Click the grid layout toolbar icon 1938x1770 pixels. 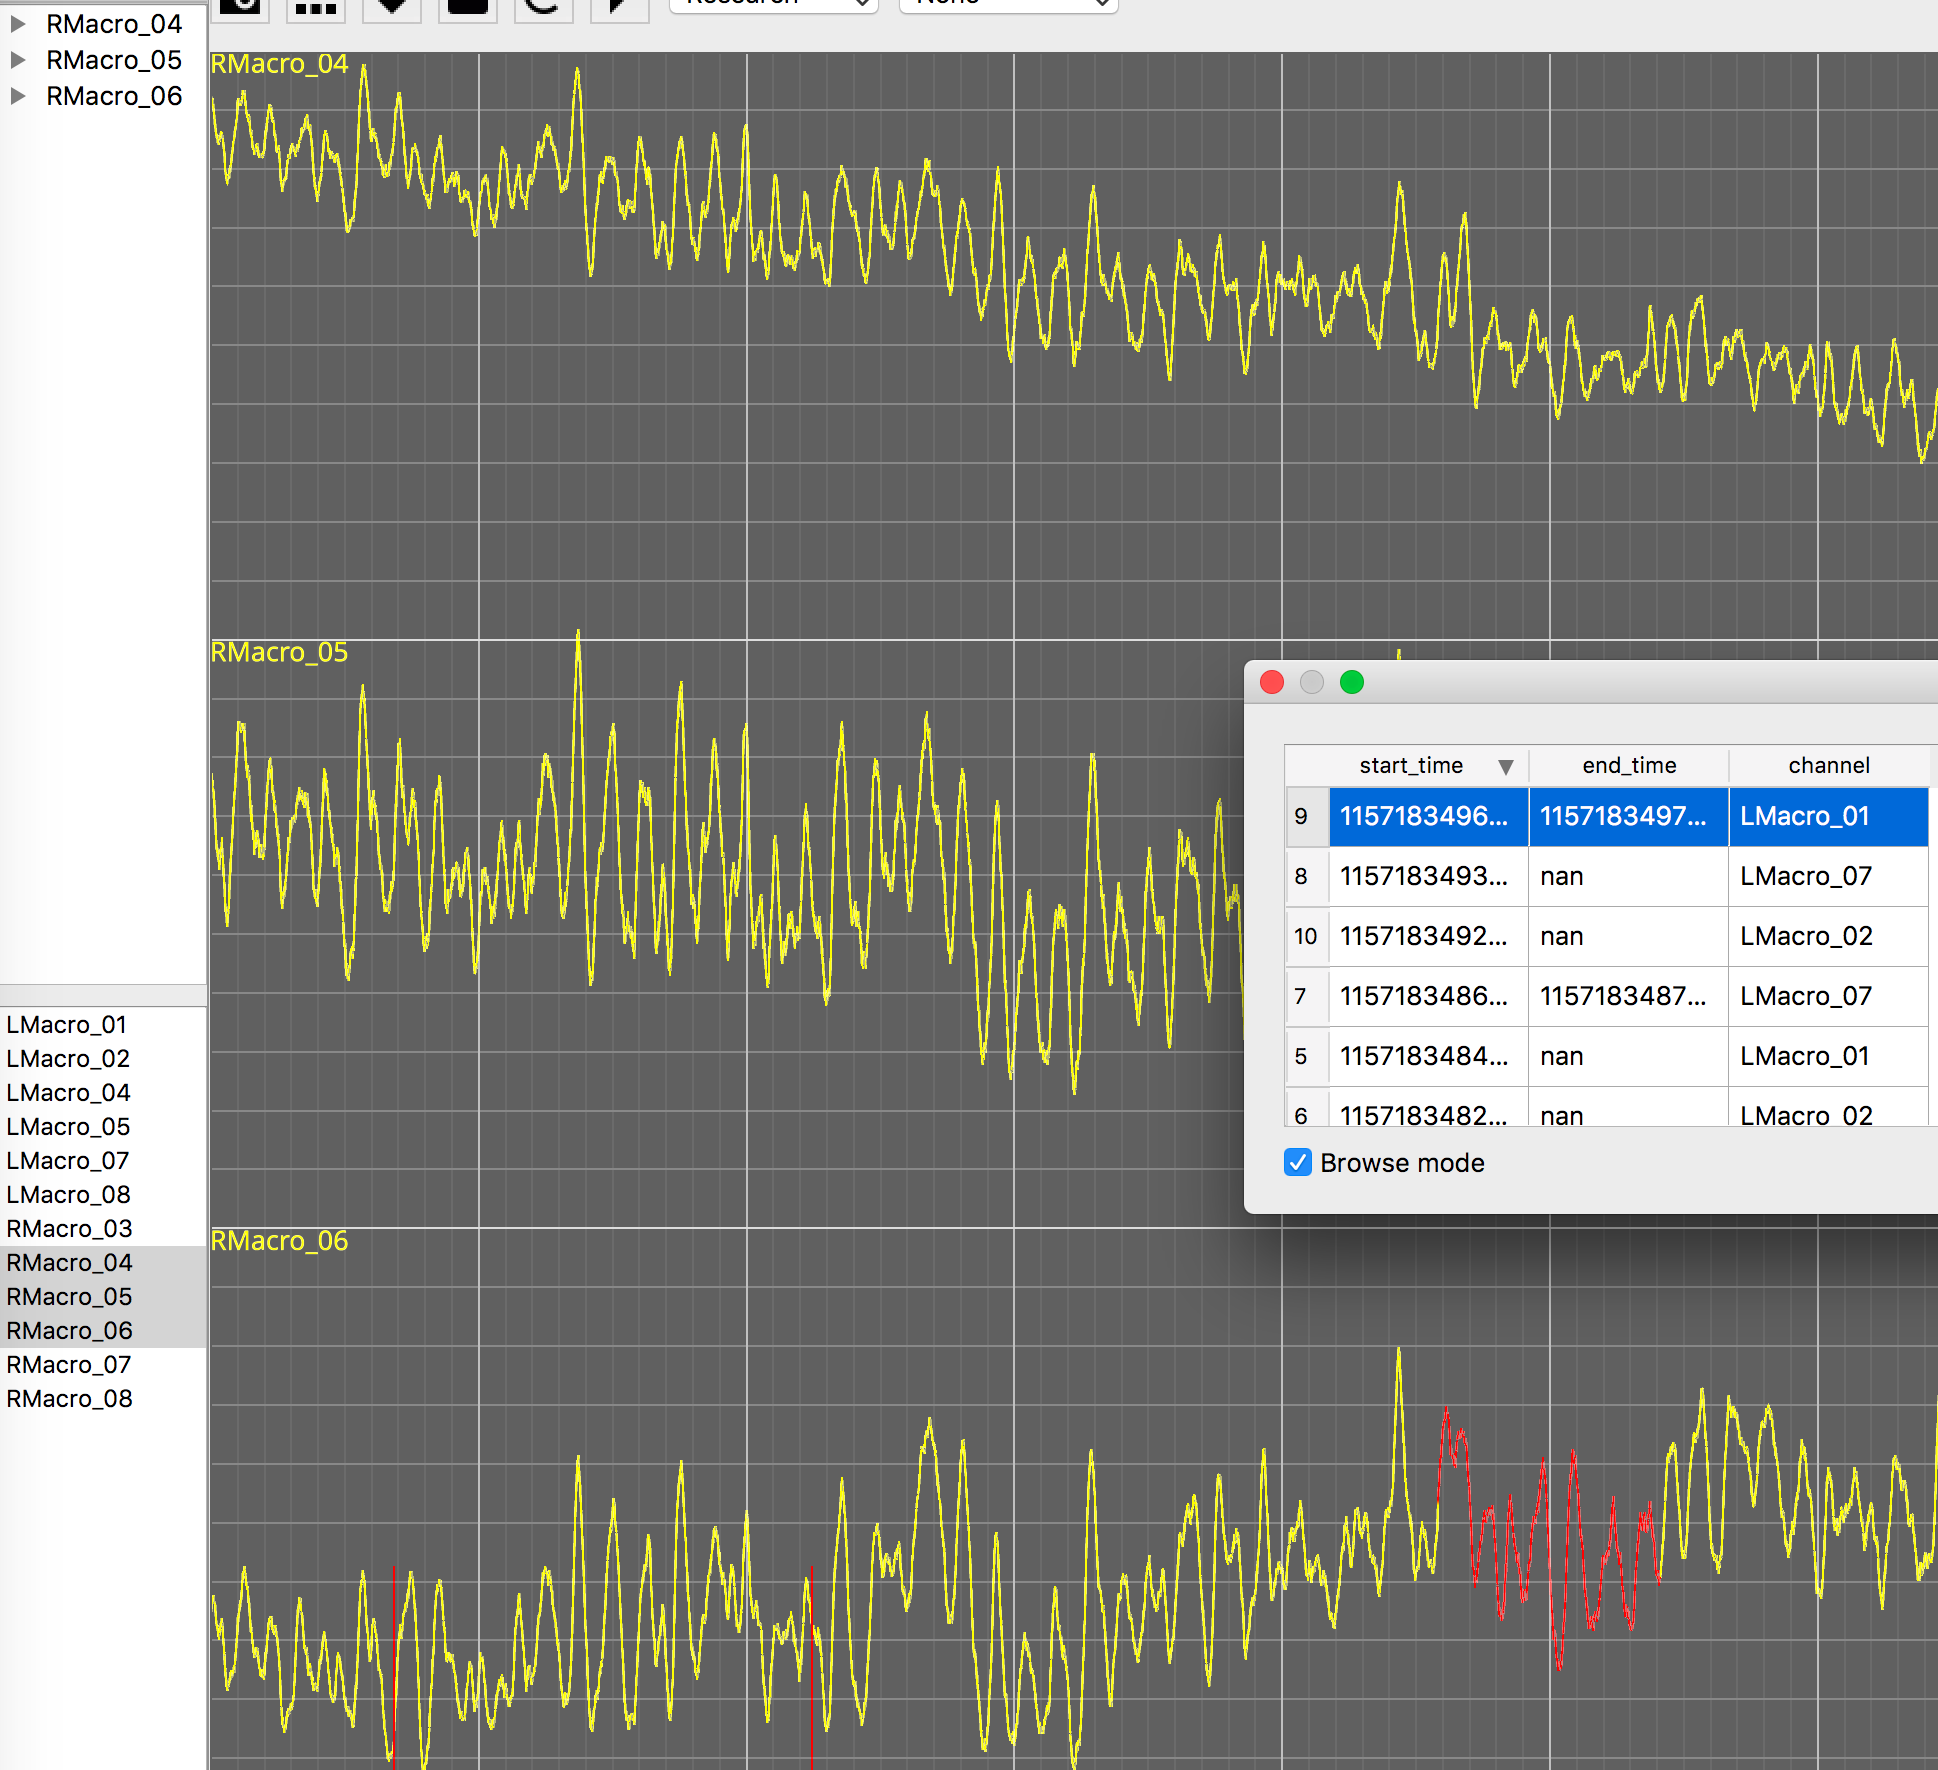[316, 8]
